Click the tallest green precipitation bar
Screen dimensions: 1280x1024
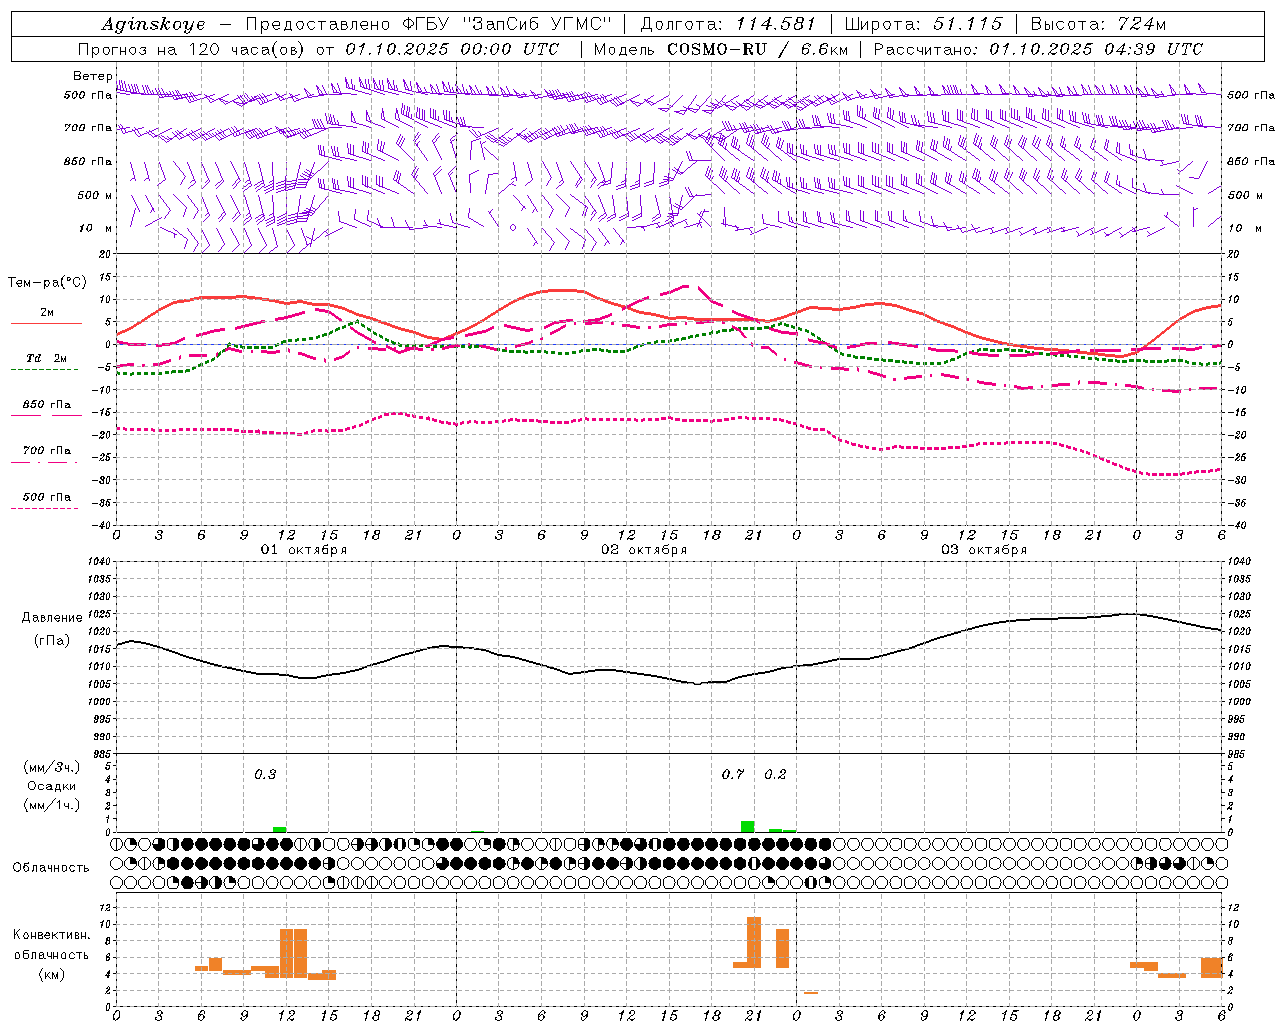pyautogui.click(x=747, y=827)
